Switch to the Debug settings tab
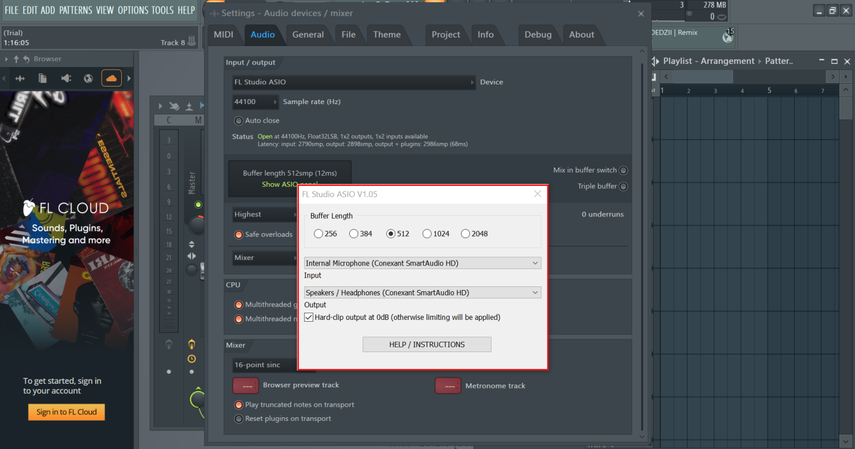This screenshot has height=449, width=855. [x=538, y=34]
